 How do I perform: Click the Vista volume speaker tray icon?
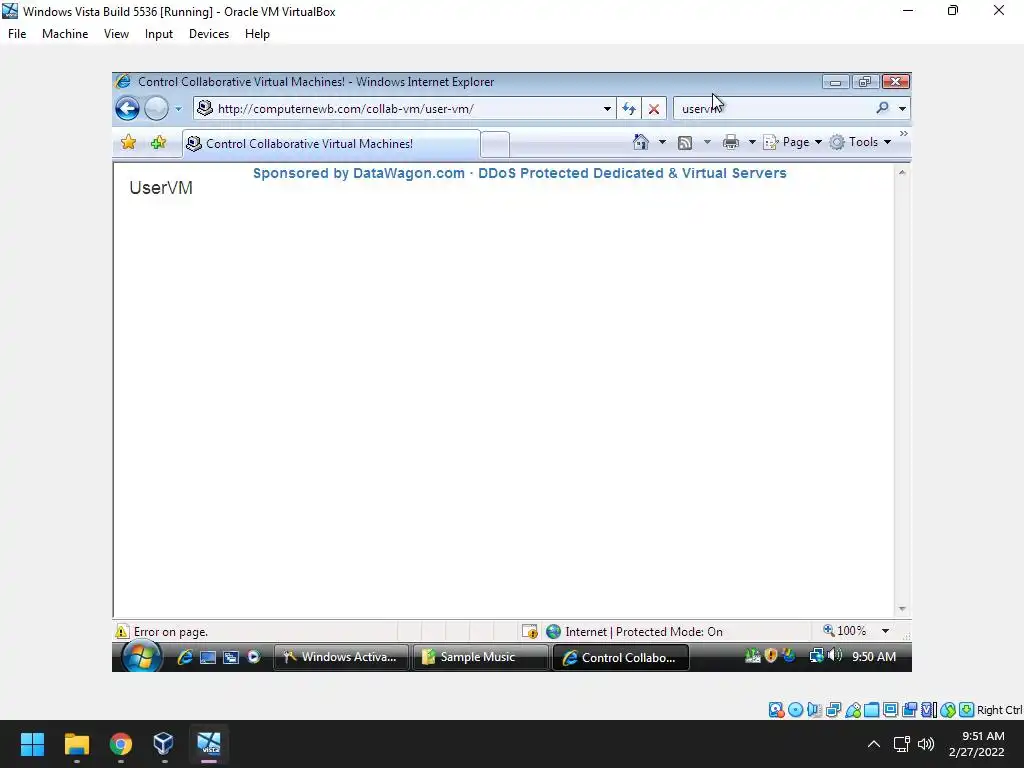point(835,655)
